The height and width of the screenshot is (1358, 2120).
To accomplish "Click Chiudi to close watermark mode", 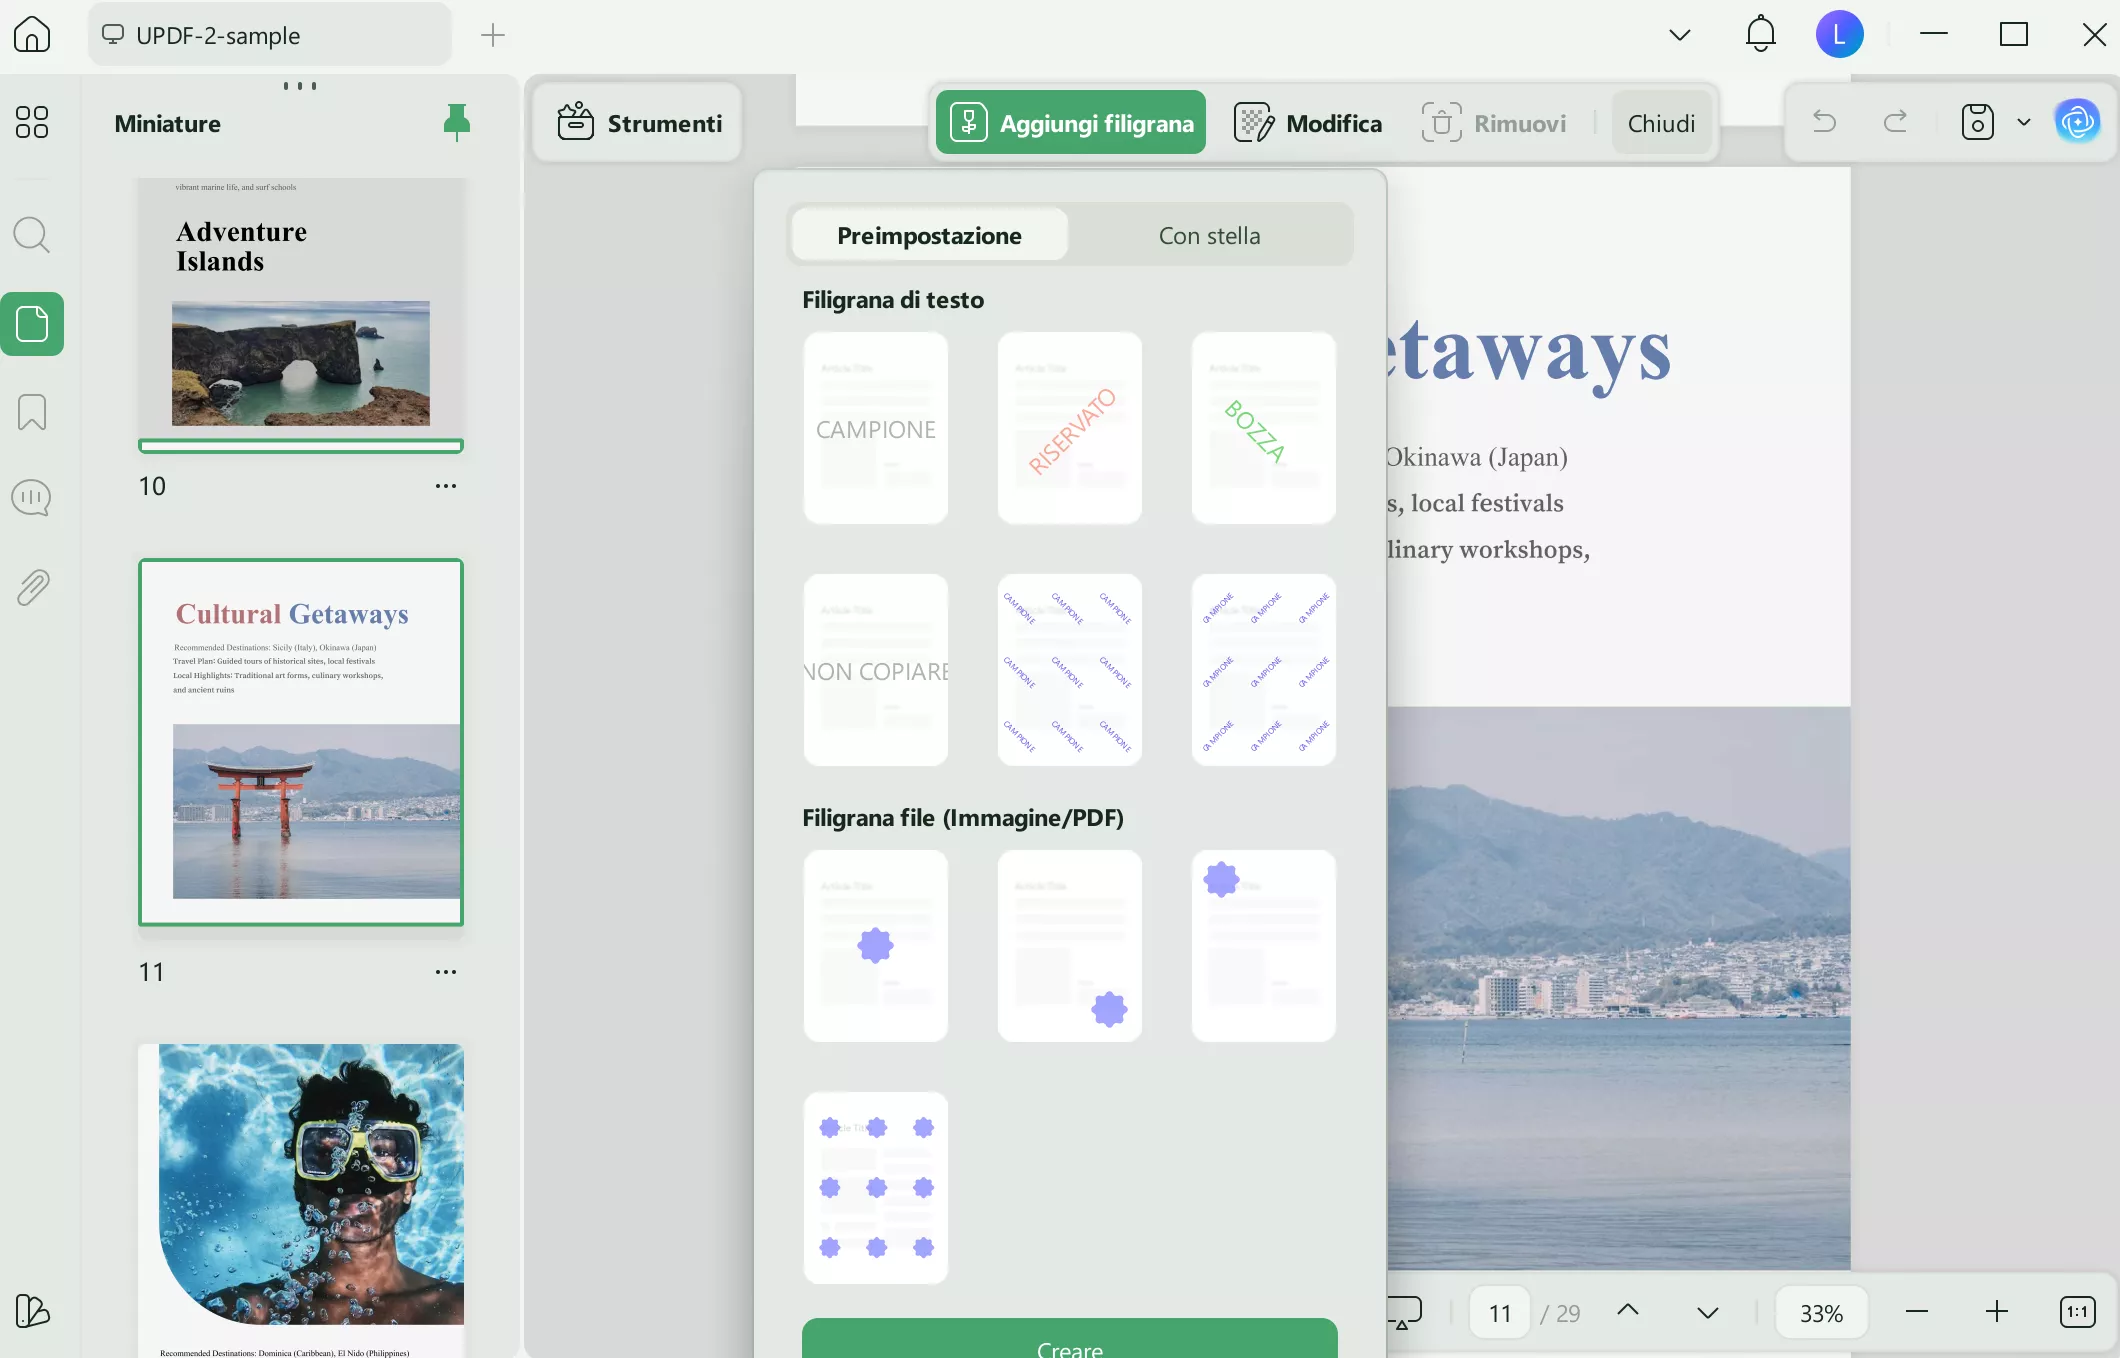I will (1661, 123).
